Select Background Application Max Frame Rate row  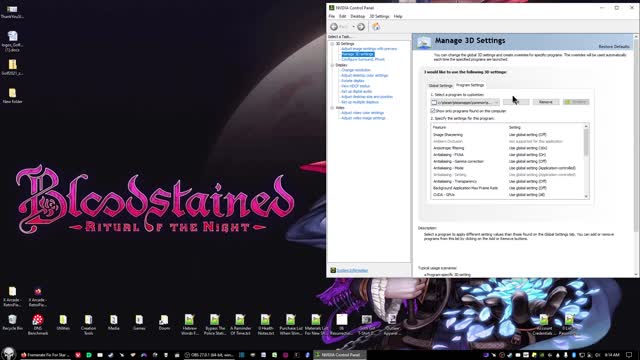point(507,188)
